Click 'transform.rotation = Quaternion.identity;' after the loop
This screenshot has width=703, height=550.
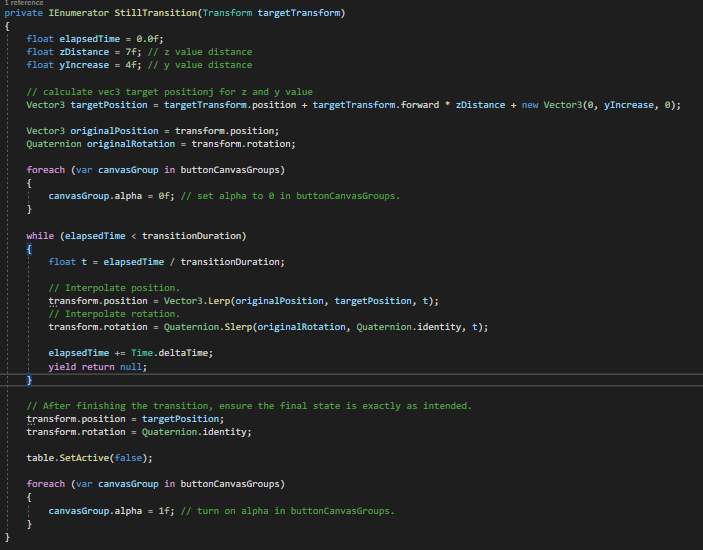[139, 432]
